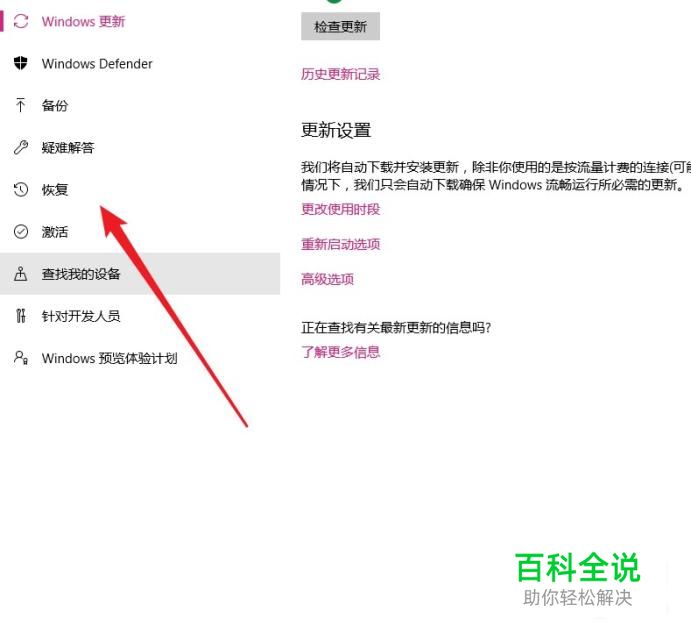The height and width of the screenshot is (642, 691).
Task: Select 备份 in the sidebar
Action: coord(140,105)
